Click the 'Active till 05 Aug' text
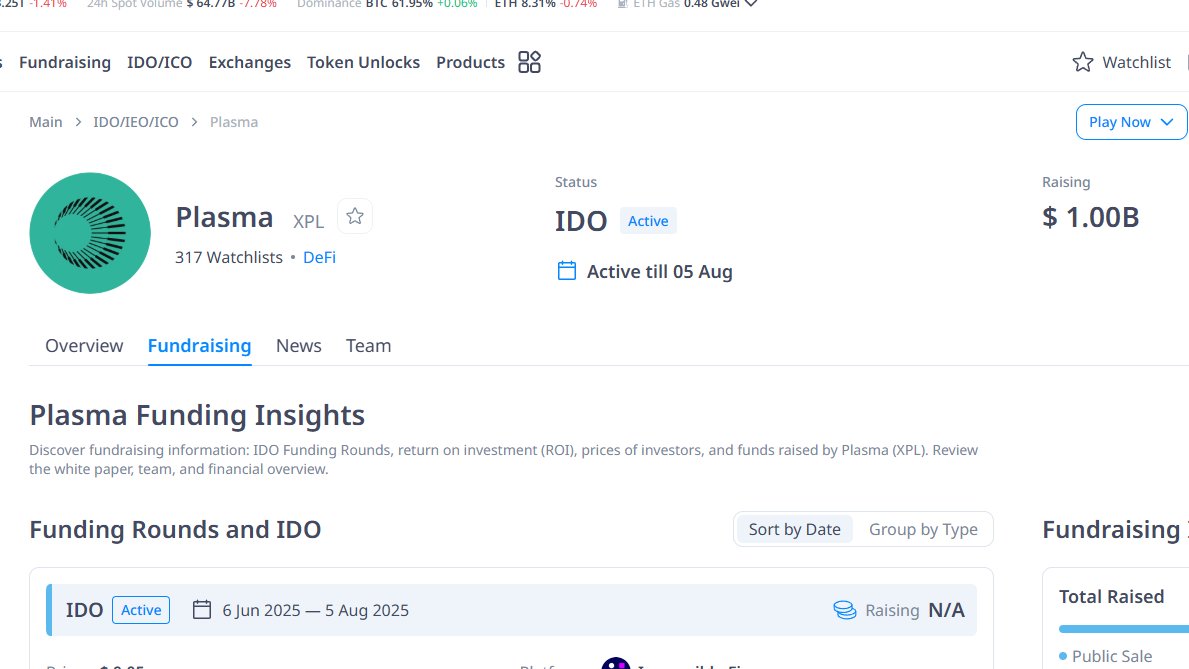Image resolution: width=1189 pixels, height=669 pixels. [660, 272]
